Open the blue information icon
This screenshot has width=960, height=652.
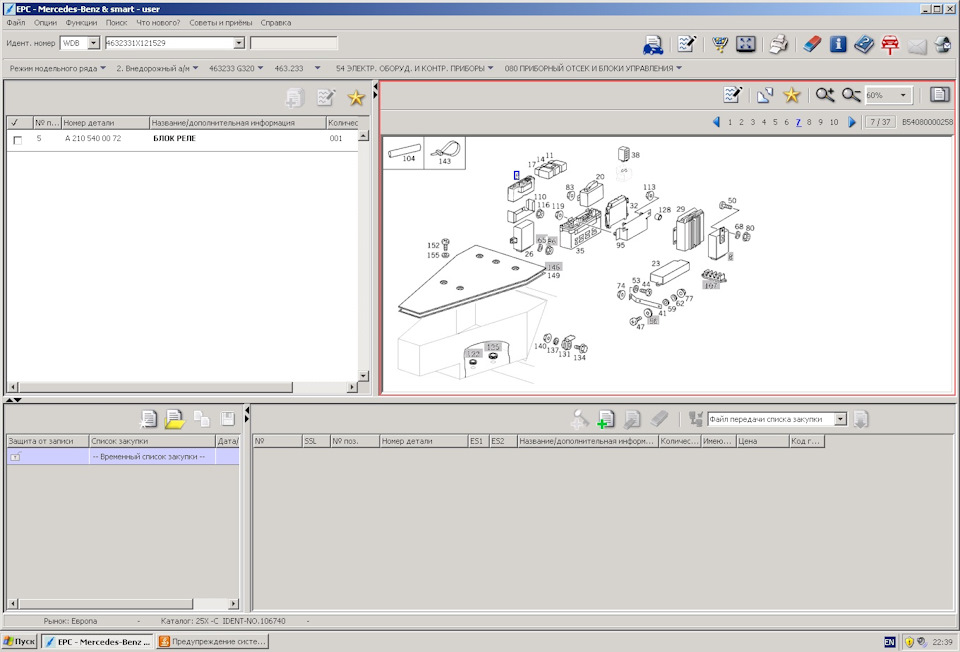[x=838, y=44]
